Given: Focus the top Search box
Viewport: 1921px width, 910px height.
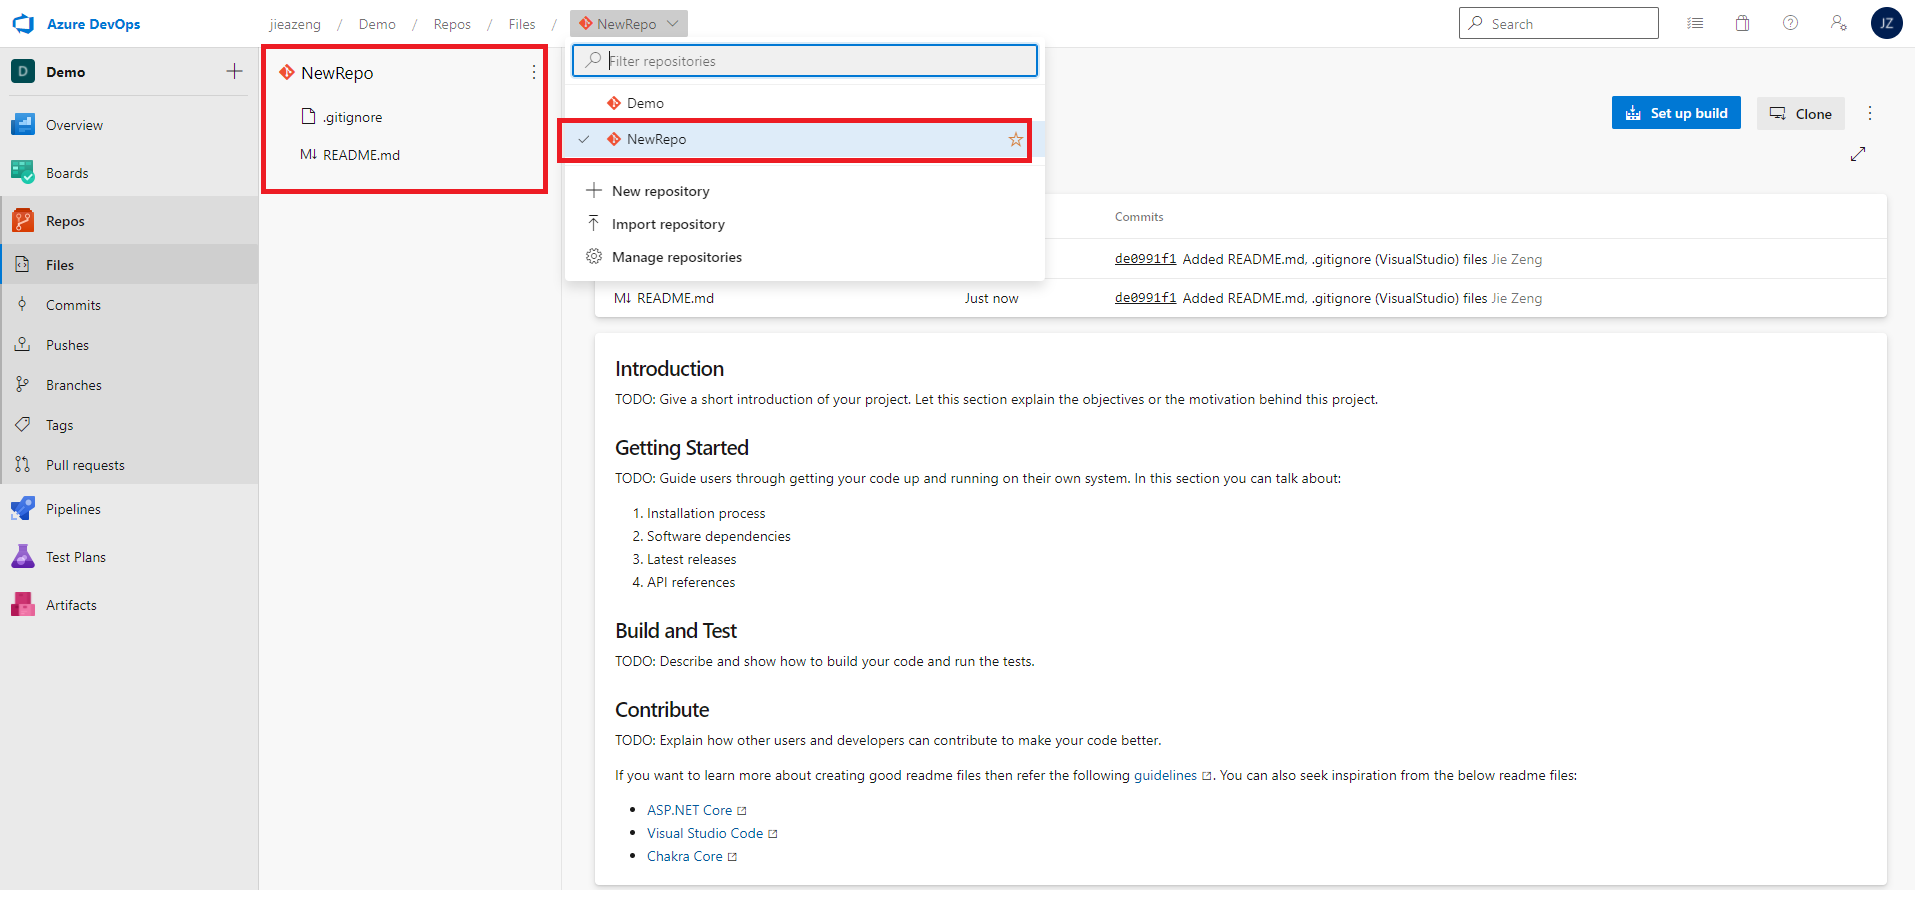Looking at the screenshot, I should point(1559,23).
